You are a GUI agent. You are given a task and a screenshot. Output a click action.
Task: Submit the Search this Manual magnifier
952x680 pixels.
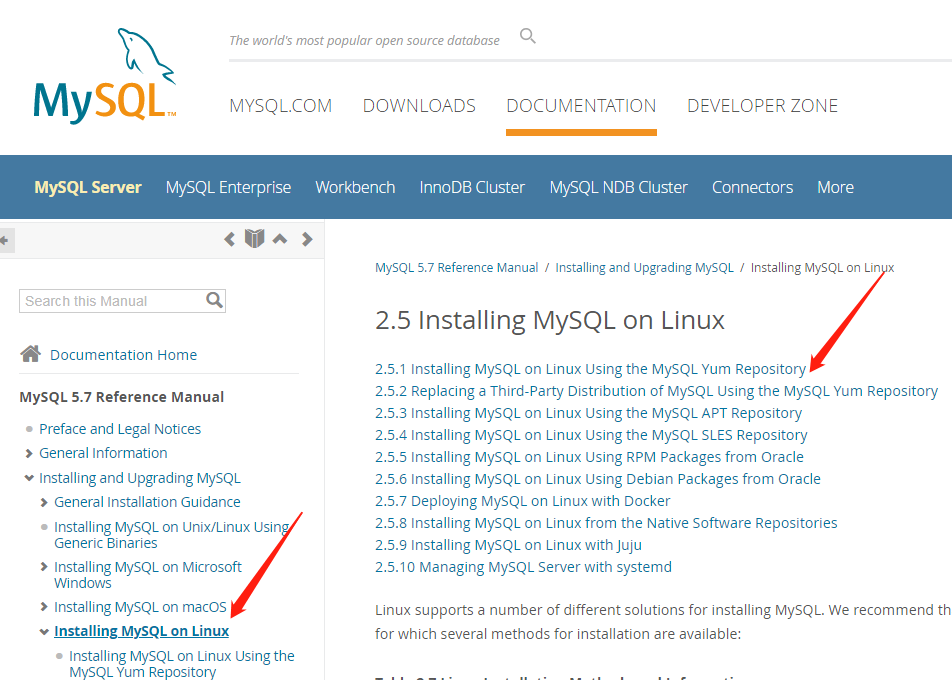(x=214, y=300)
